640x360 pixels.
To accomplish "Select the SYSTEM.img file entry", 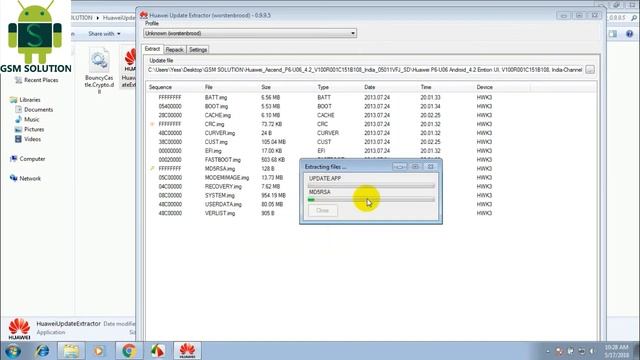I will pyautogui.click(x=219, y=196).
